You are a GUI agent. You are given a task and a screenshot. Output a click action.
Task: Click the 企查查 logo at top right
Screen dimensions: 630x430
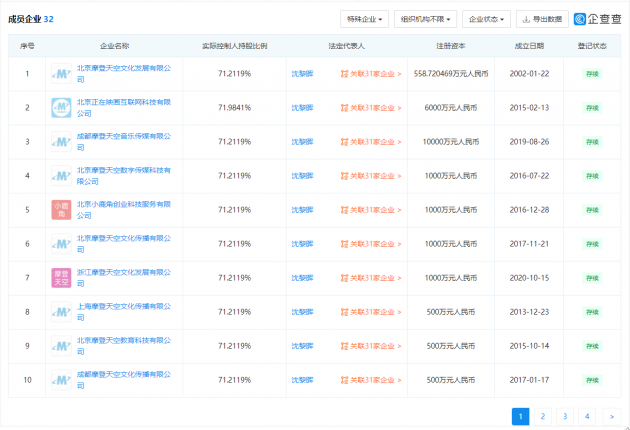click(x=597, y=19)
